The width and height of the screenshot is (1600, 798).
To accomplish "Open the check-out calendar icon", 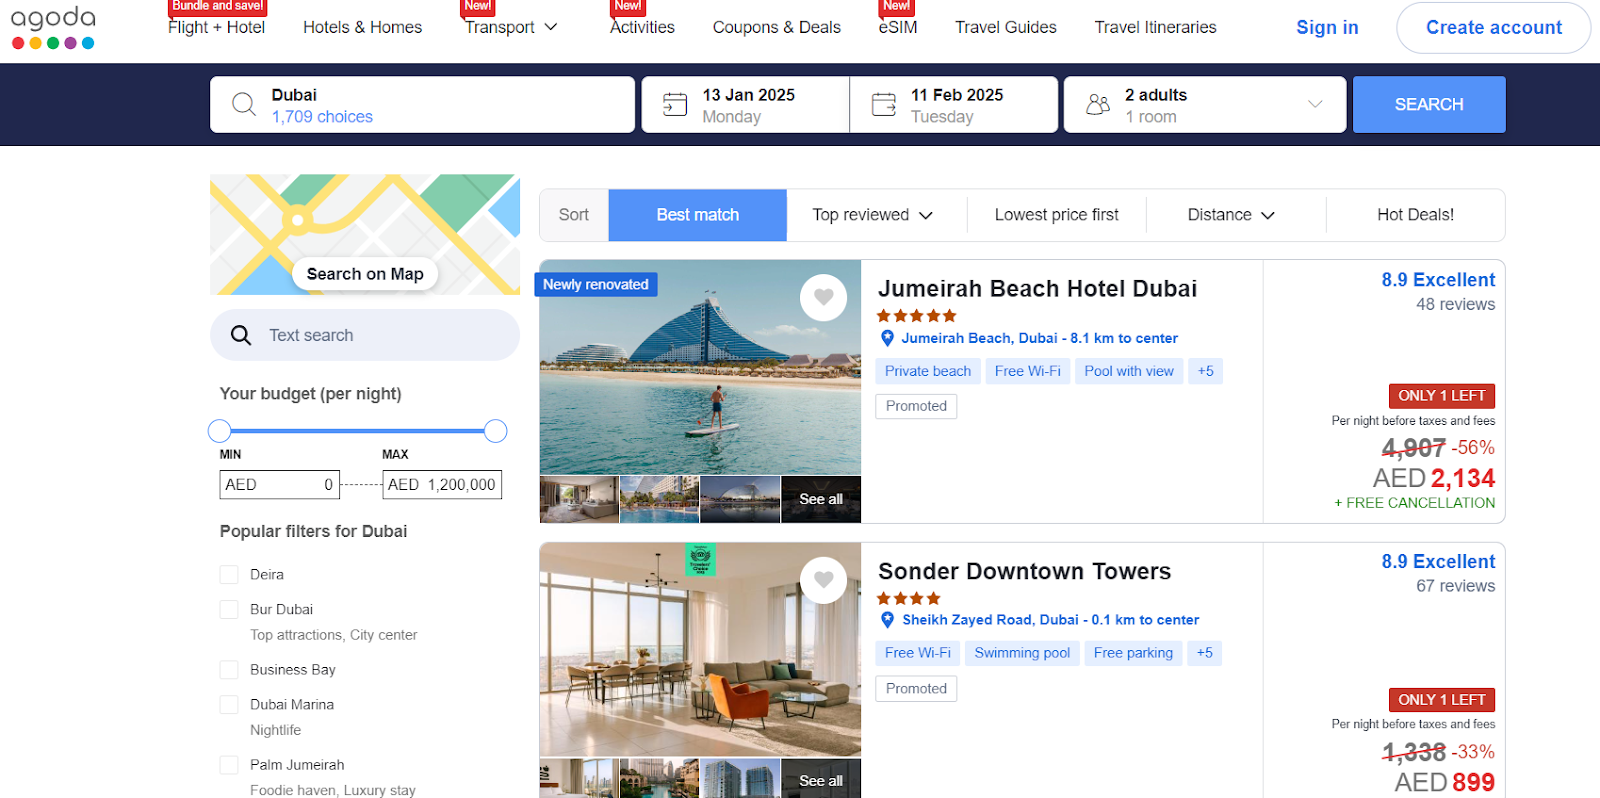I will click(x=884, y=104).
